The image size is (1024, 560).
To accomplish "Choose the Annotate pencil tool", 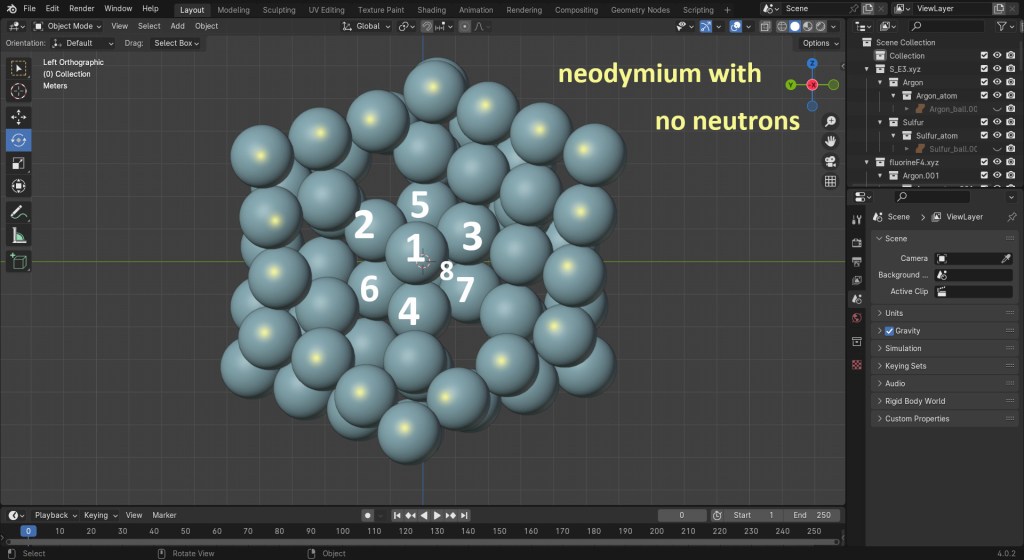I will pos(19,212).
